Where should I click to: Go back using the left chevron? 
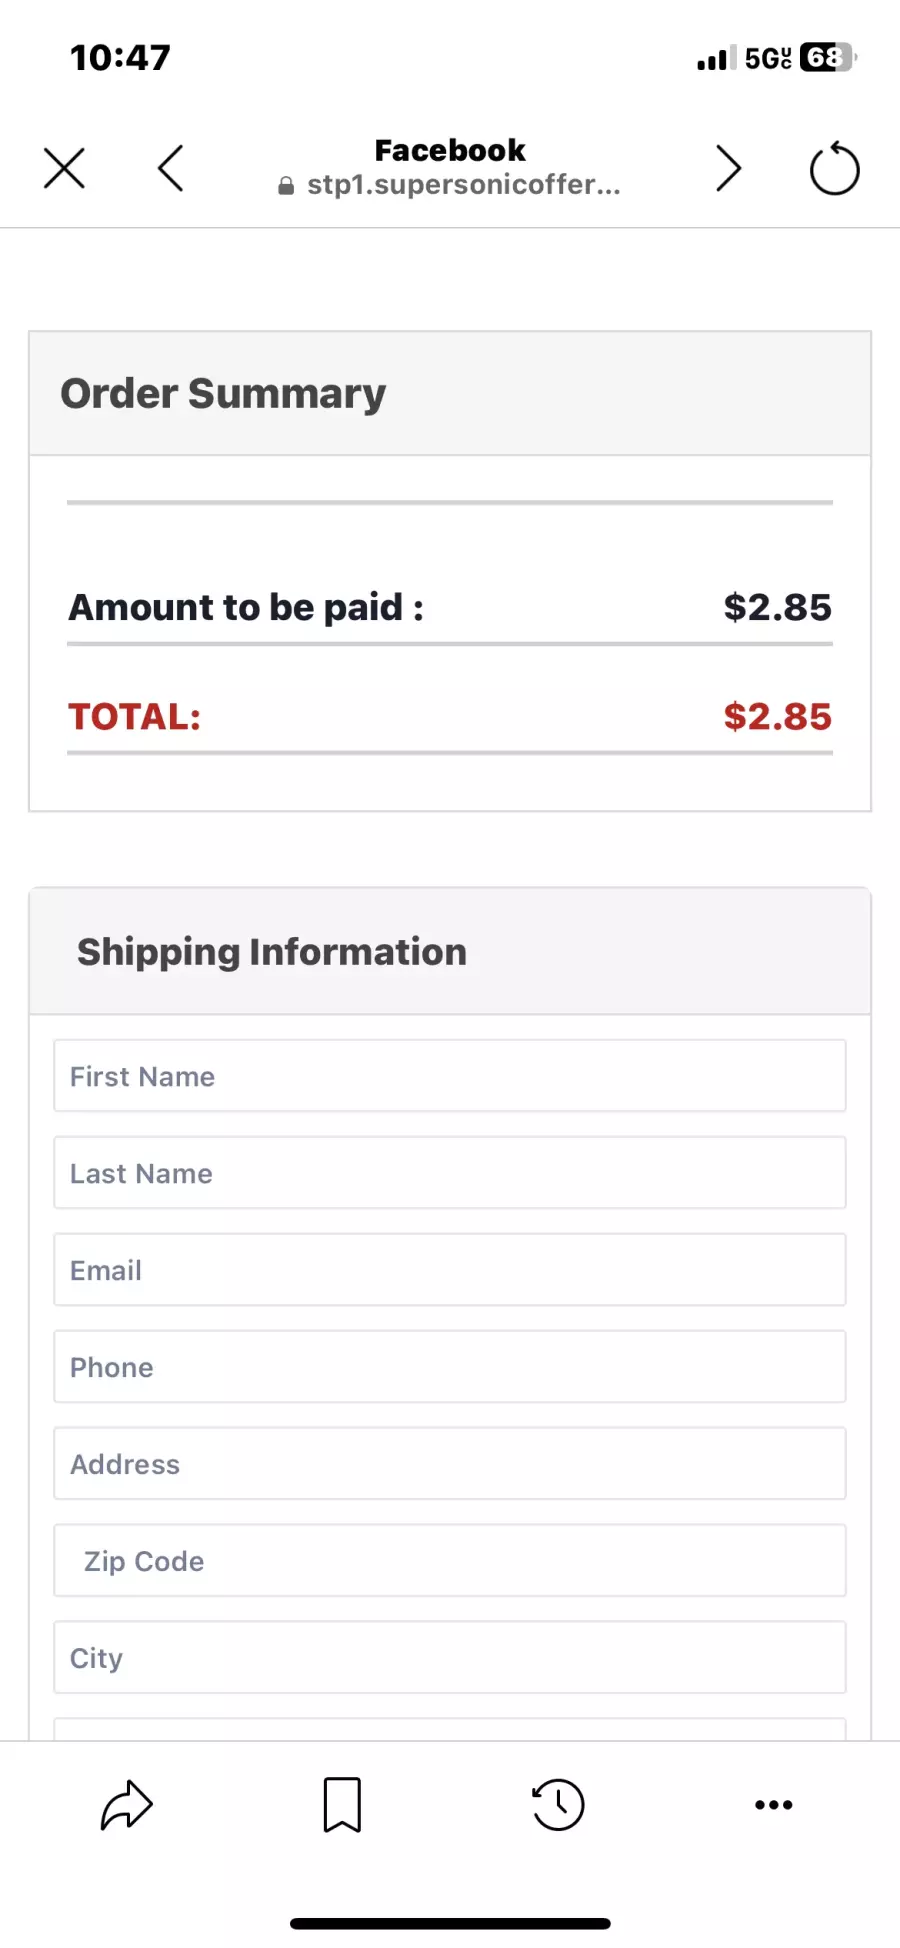click(x=171, y=168)
